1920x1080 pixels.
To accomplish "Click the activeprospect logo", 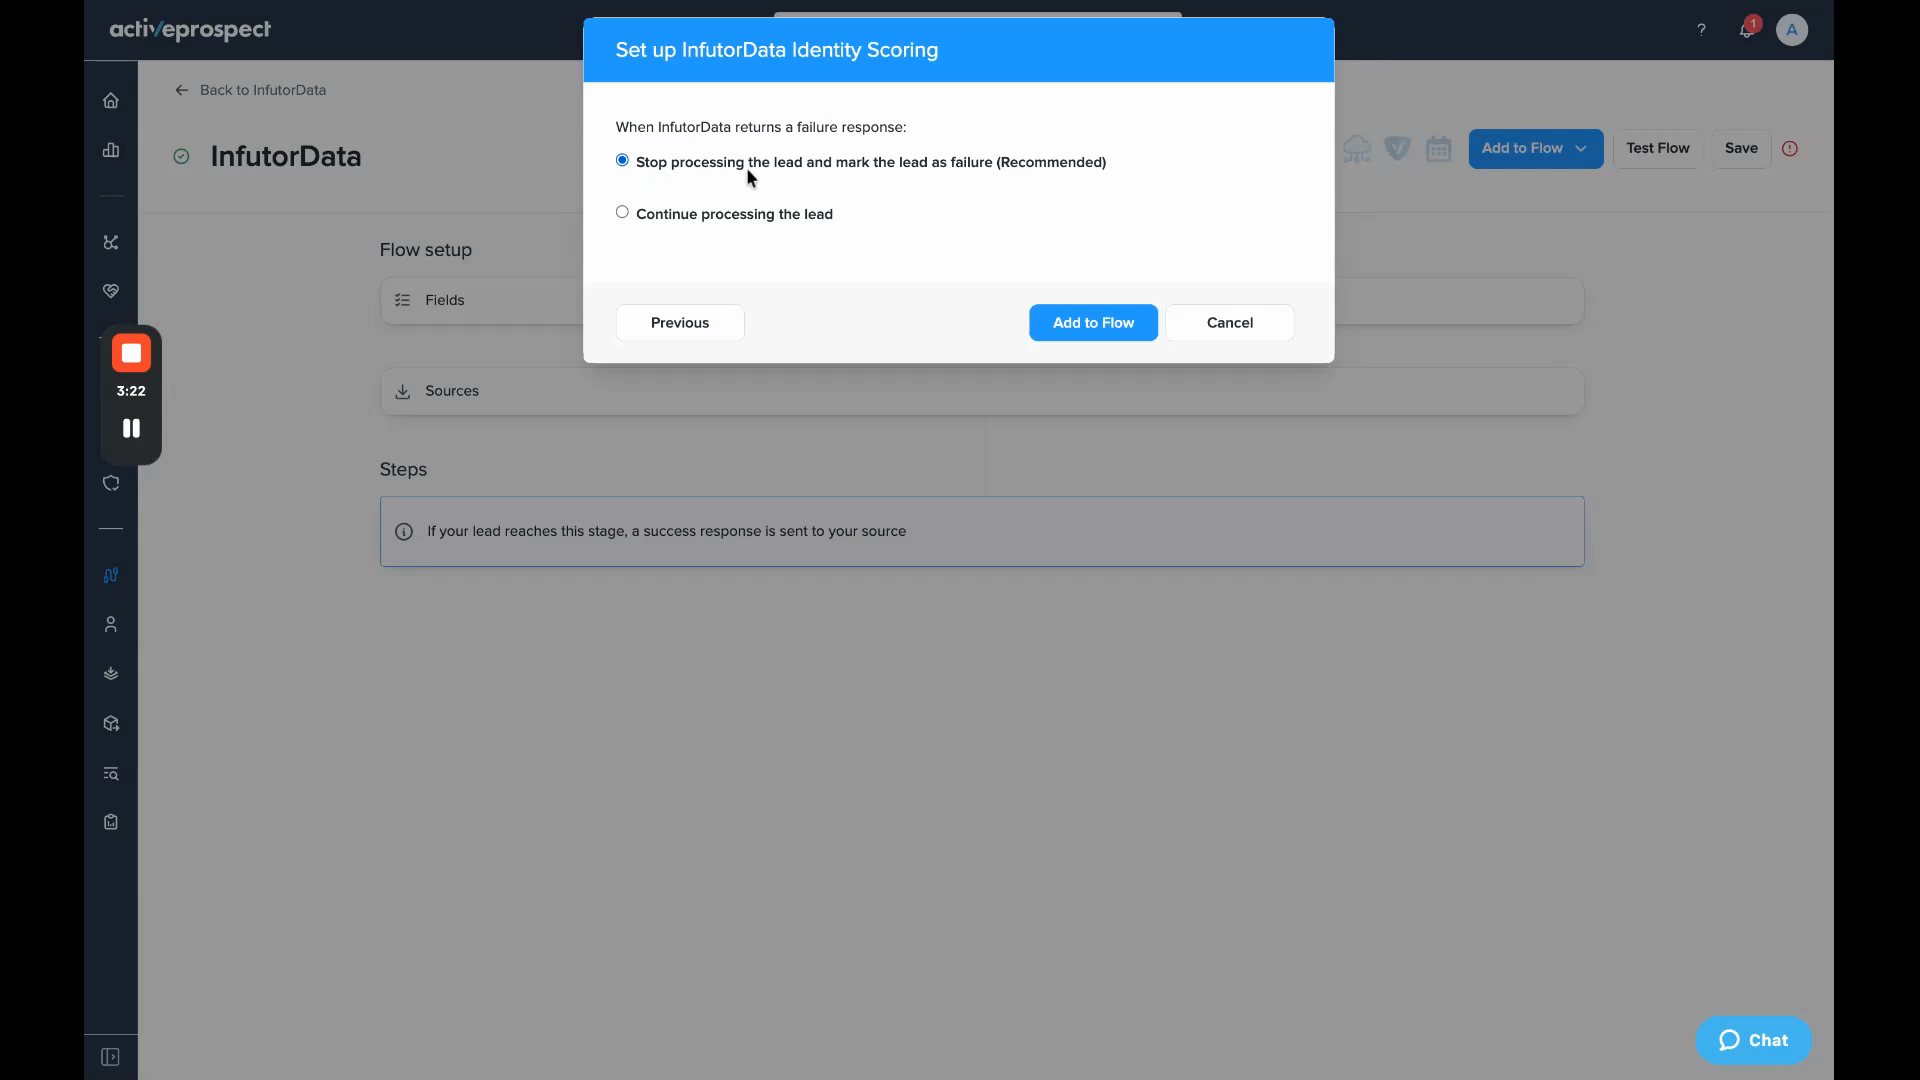I will coord(190,30).
